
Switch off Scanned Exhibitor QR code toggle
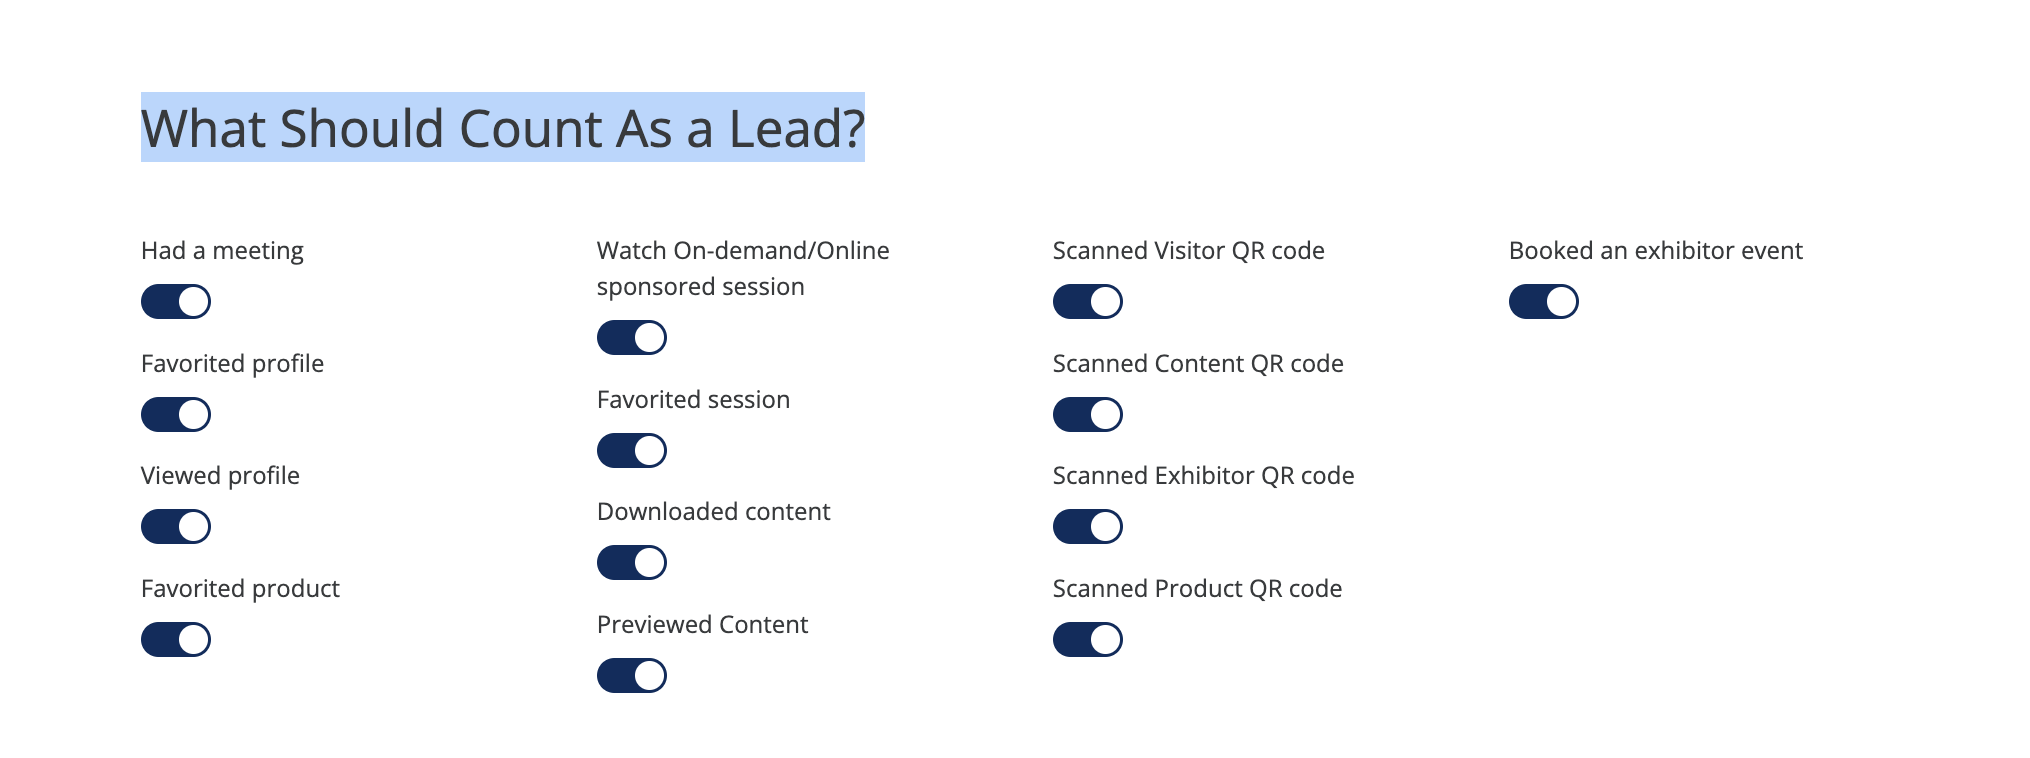coord(1088,526)
